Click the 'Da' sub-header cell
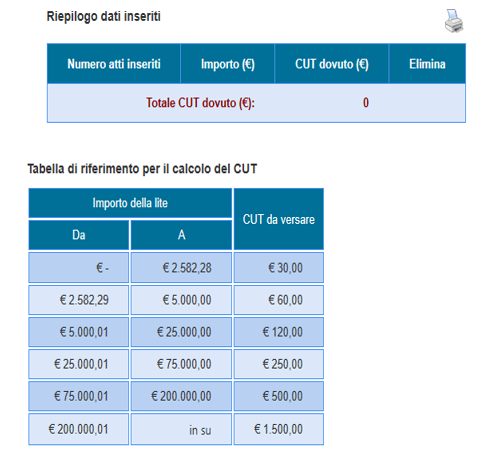Viewport: 478px width, 467px height. tap(79, 235)
